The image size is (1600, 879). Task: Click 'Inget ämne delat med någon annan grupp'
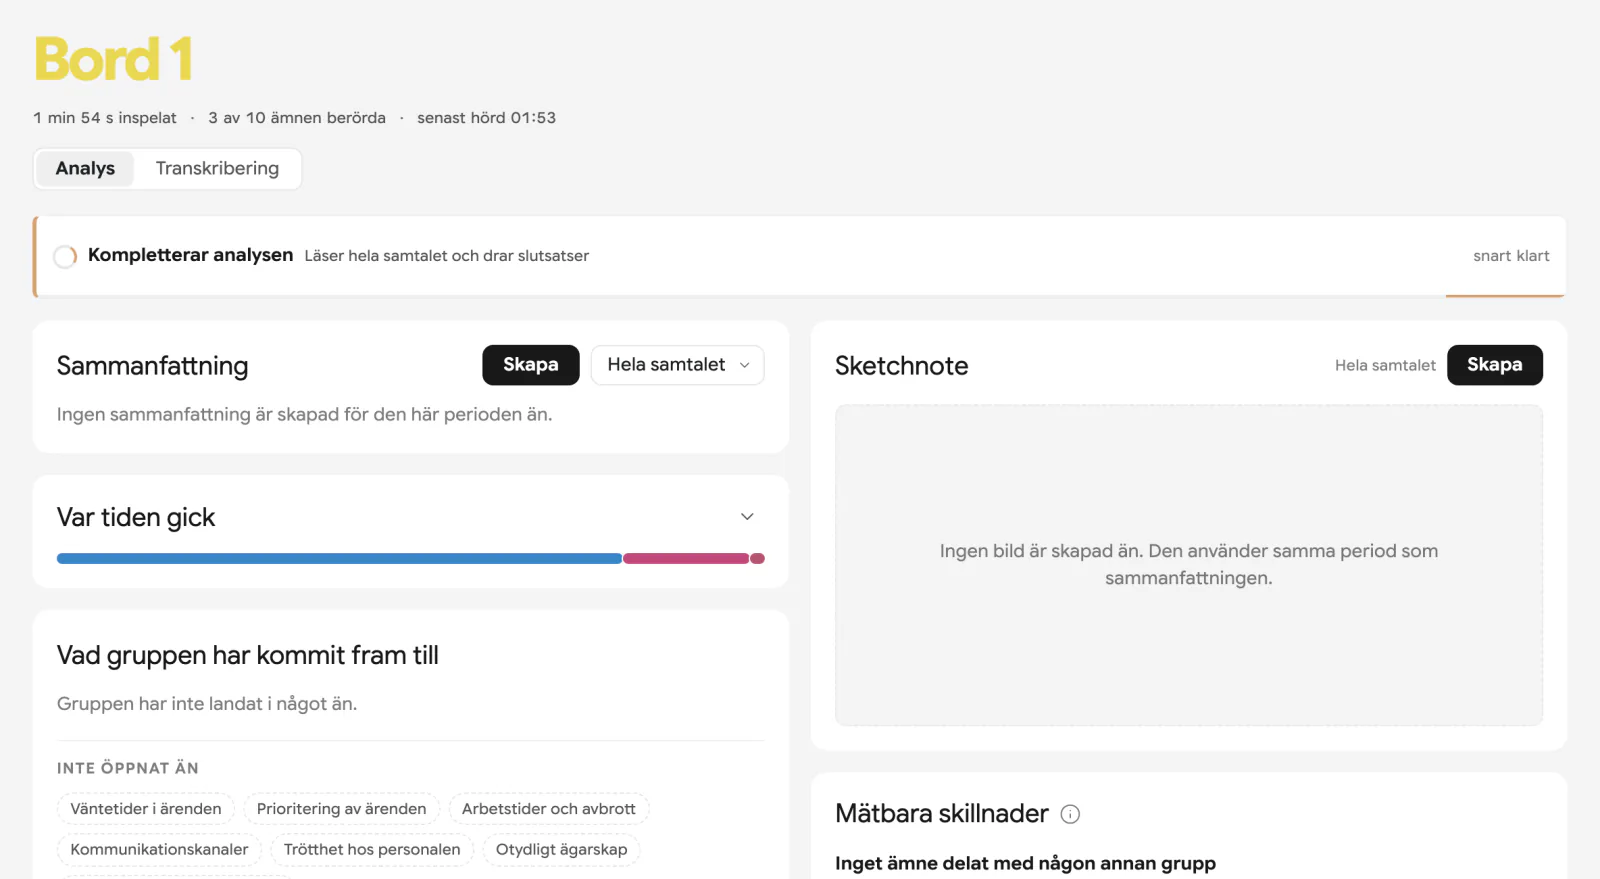tap(1026, 863)
